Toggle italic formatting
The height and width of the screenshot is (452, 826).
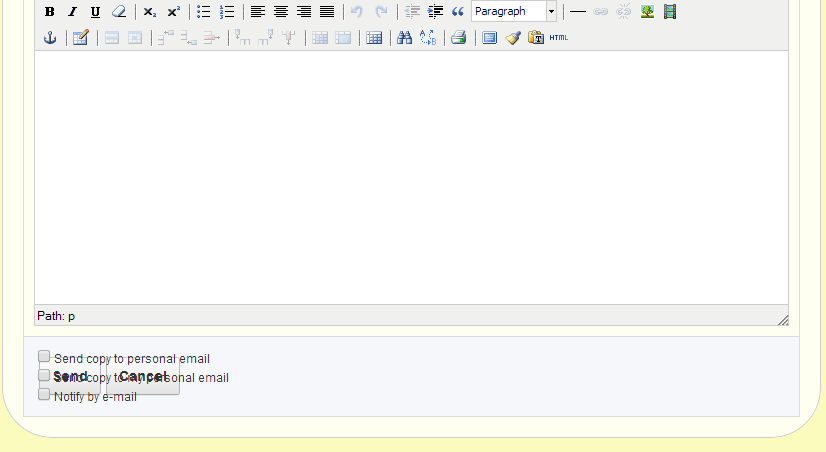(x=73, y=12)
